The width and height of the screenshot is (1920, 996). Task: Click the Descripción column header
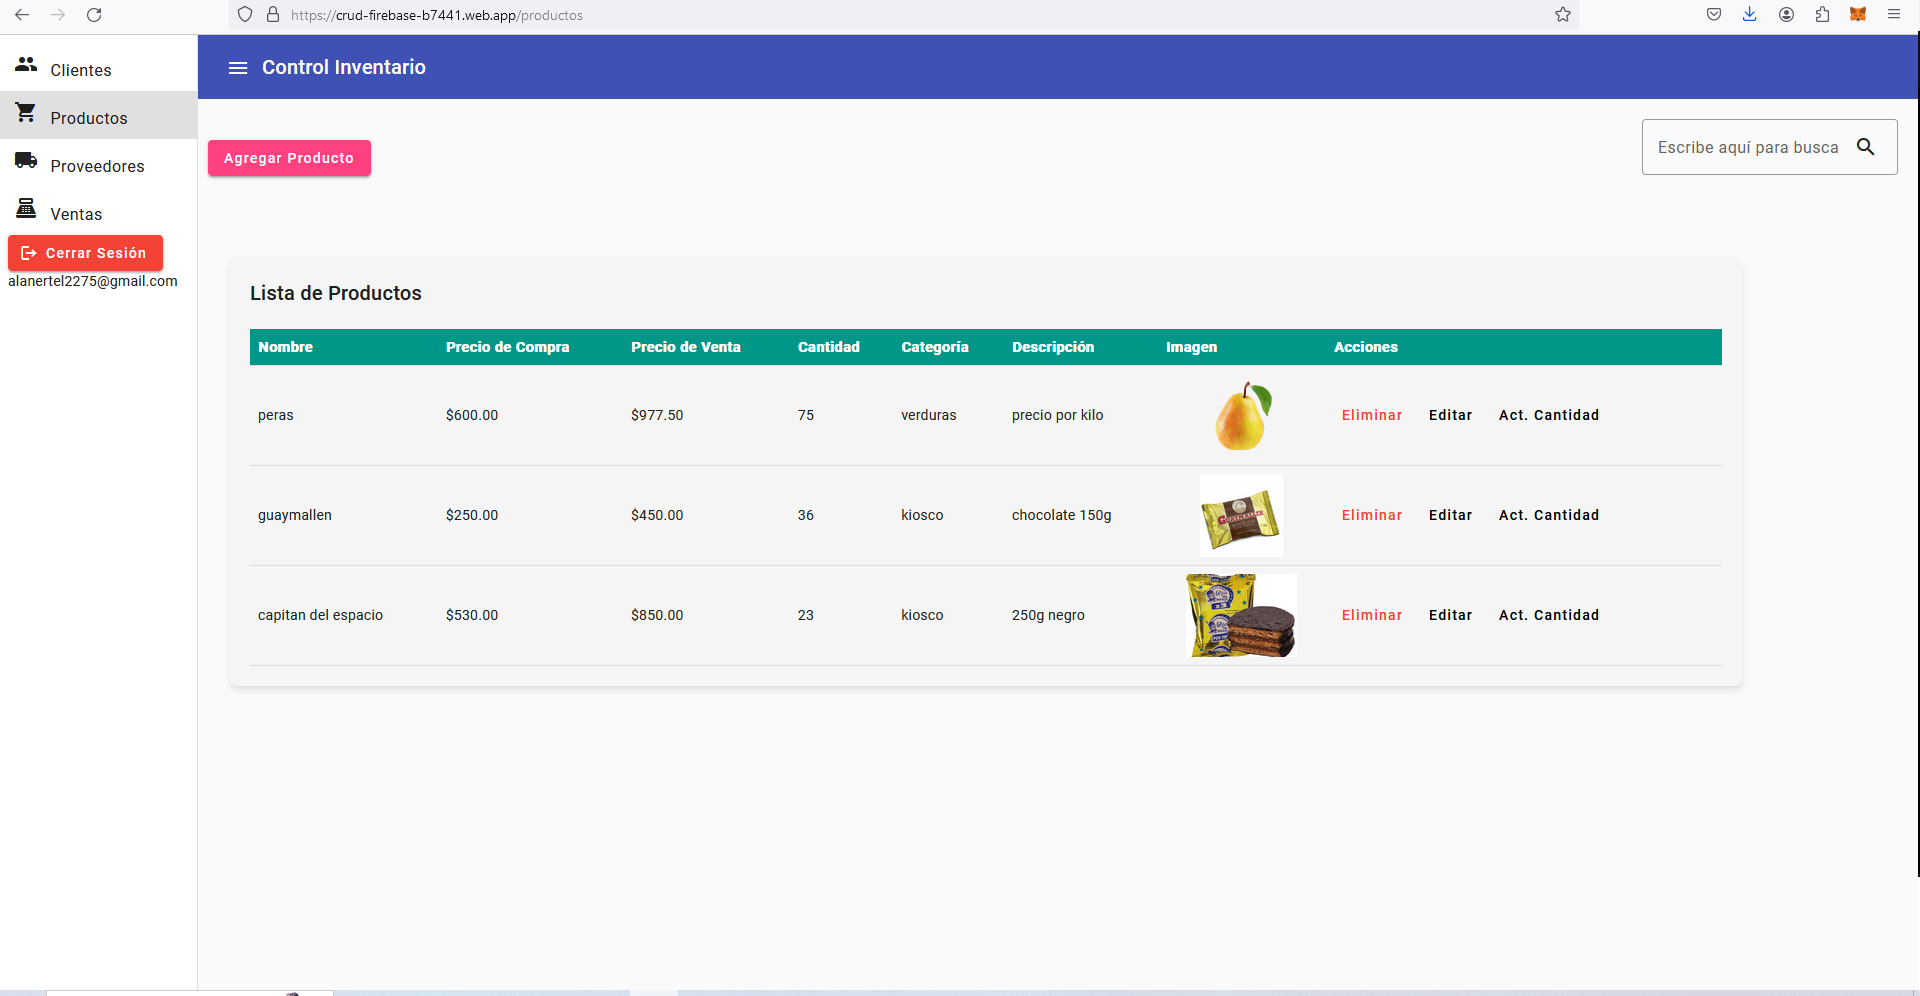coord(1053,347)
